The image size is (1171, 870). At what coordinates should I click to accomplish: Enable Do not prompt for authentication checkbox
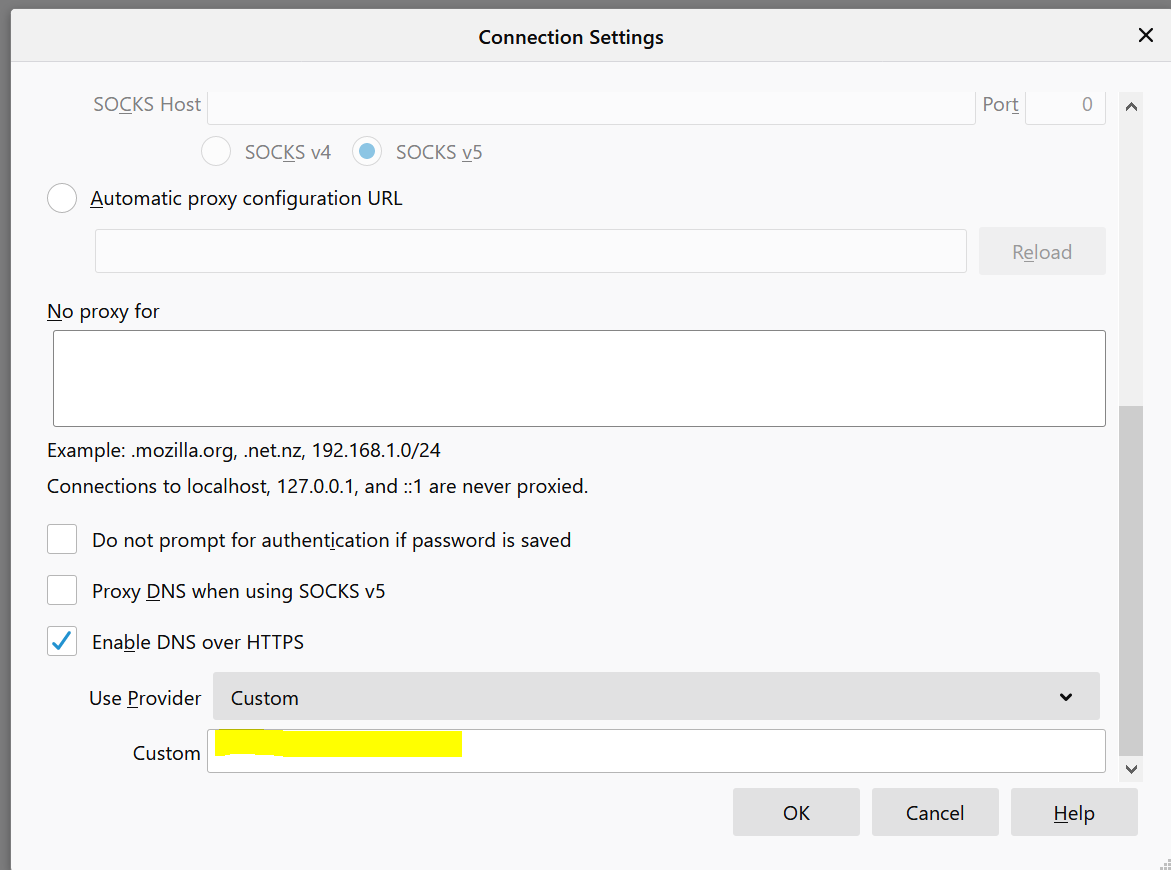tap(62, 540)
